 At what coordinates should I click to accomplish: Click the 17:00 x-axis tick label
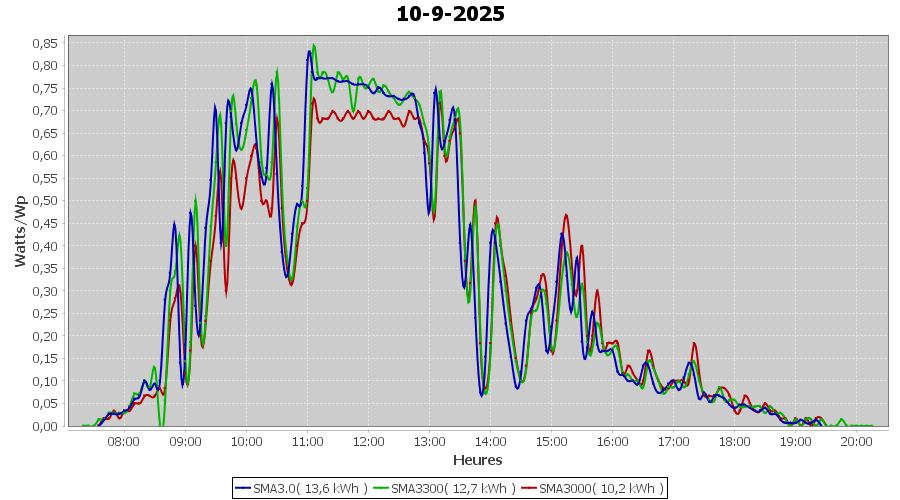tap(673, 442)
